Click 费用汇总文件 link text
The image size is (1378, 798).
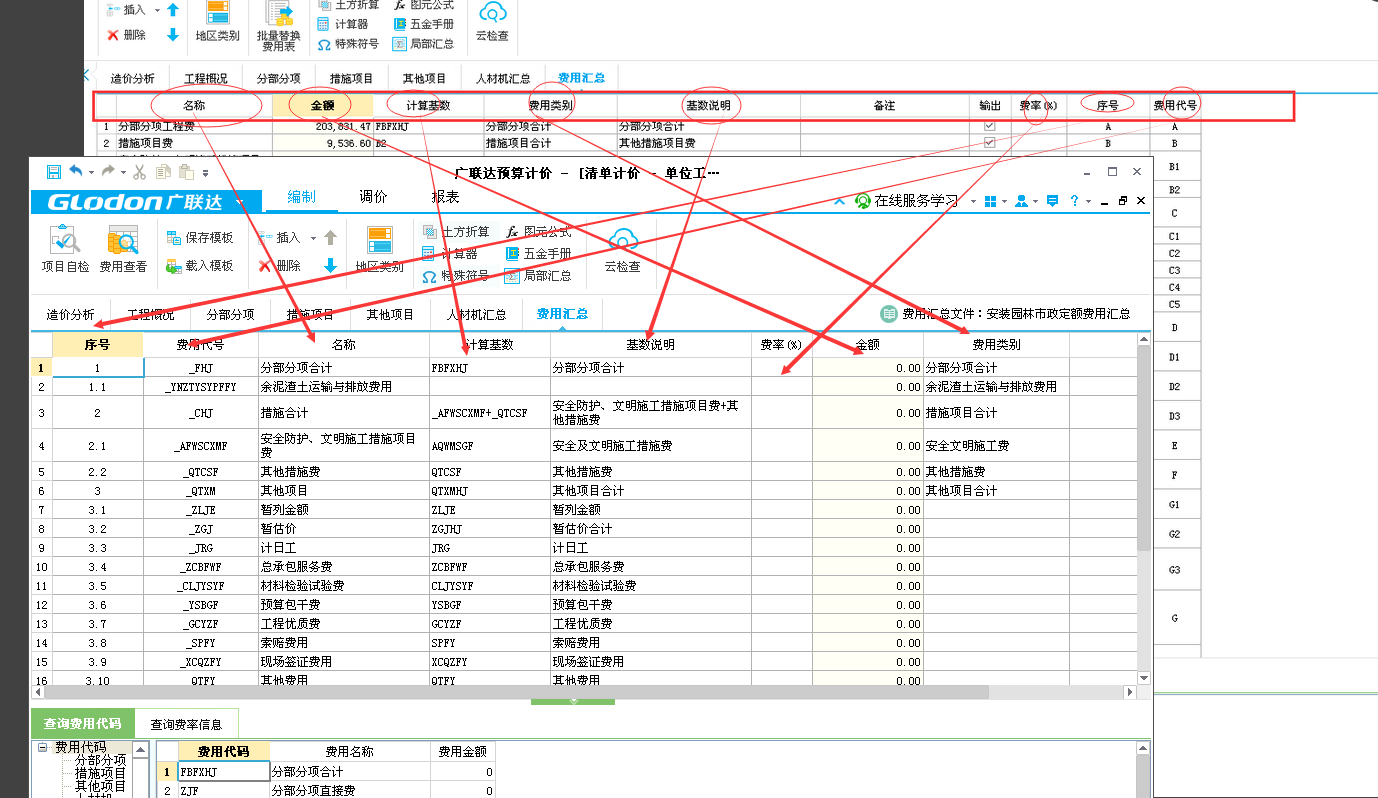1017,314
